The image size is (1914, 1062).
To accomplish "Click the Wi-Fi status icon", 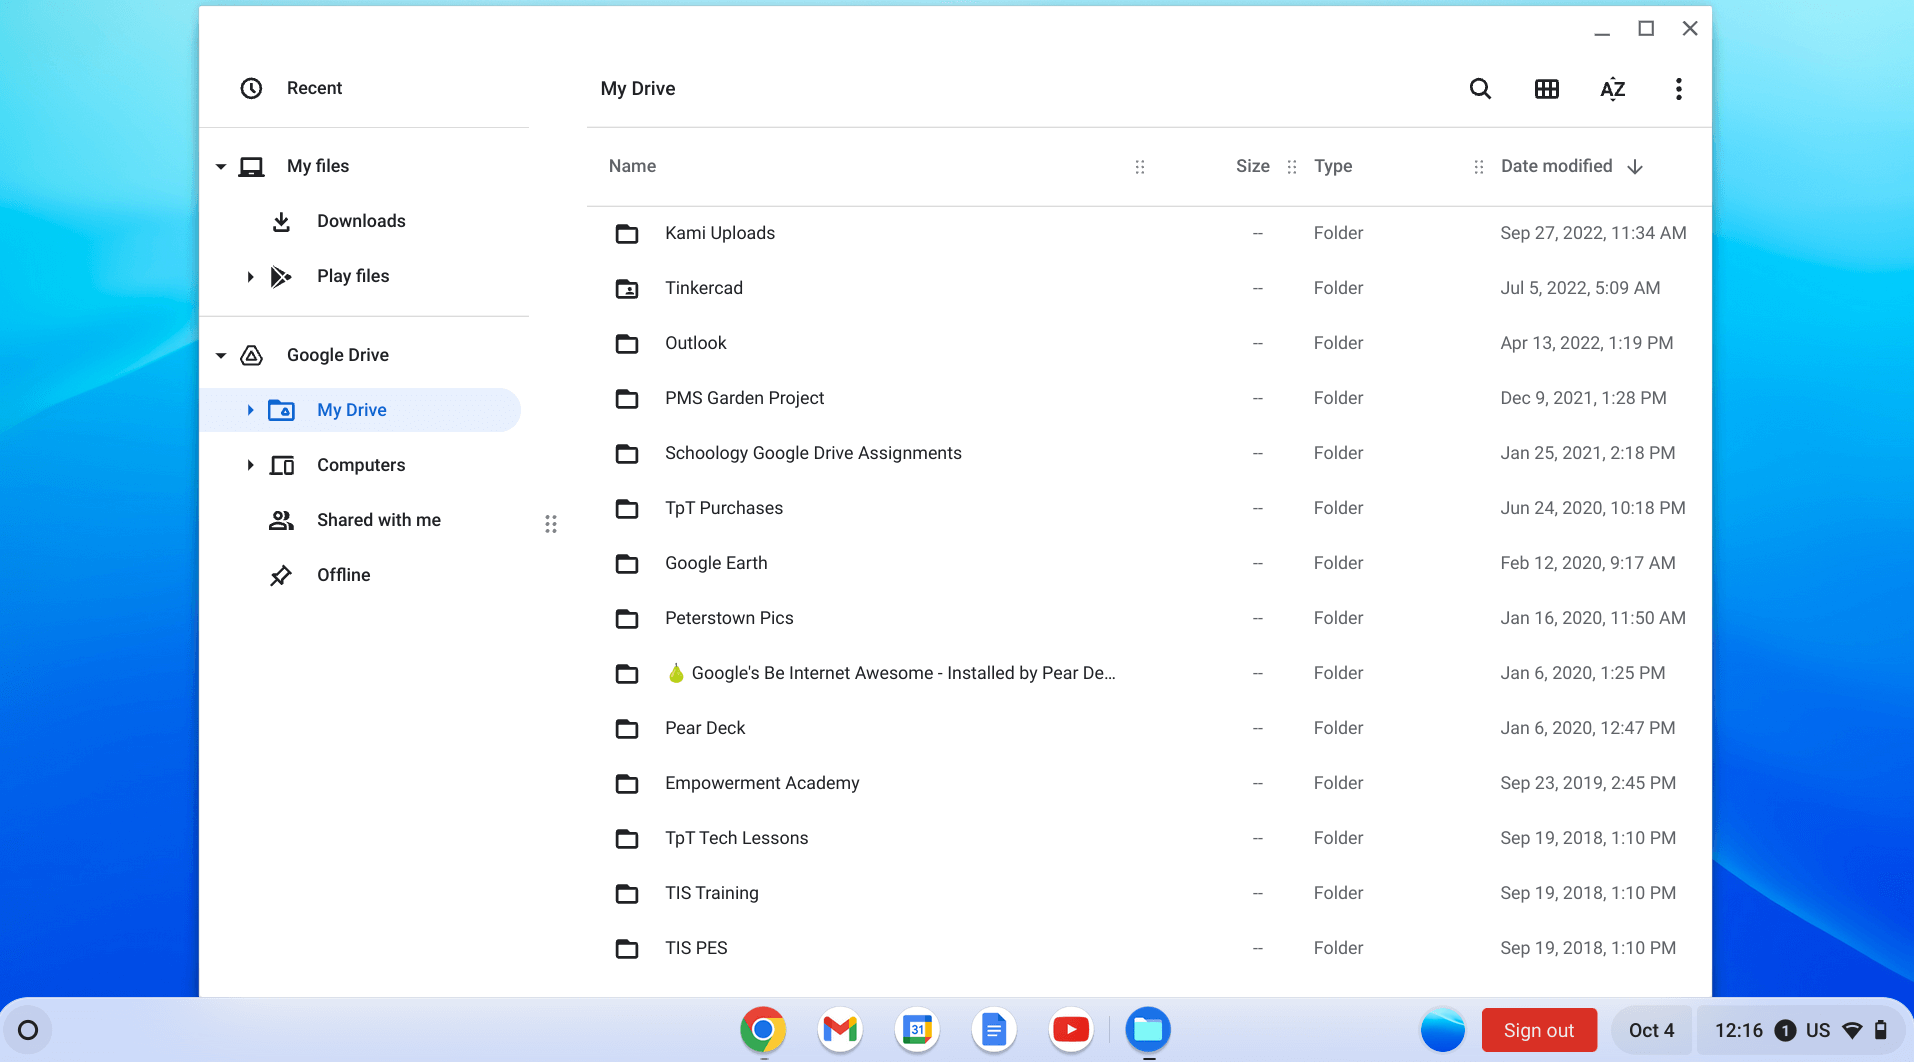I will pyautogui.click(x=1852, y=1030).
